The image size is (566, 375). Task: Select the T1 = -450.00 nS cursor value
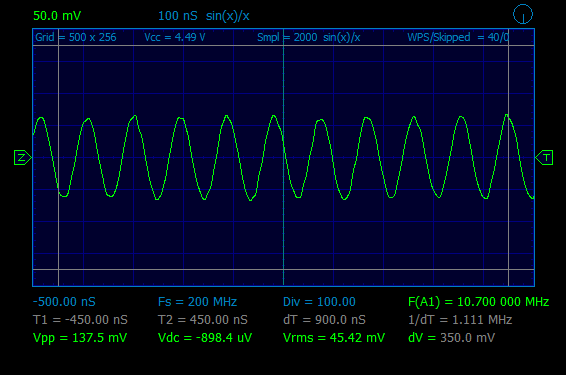(x=80, y=320)
